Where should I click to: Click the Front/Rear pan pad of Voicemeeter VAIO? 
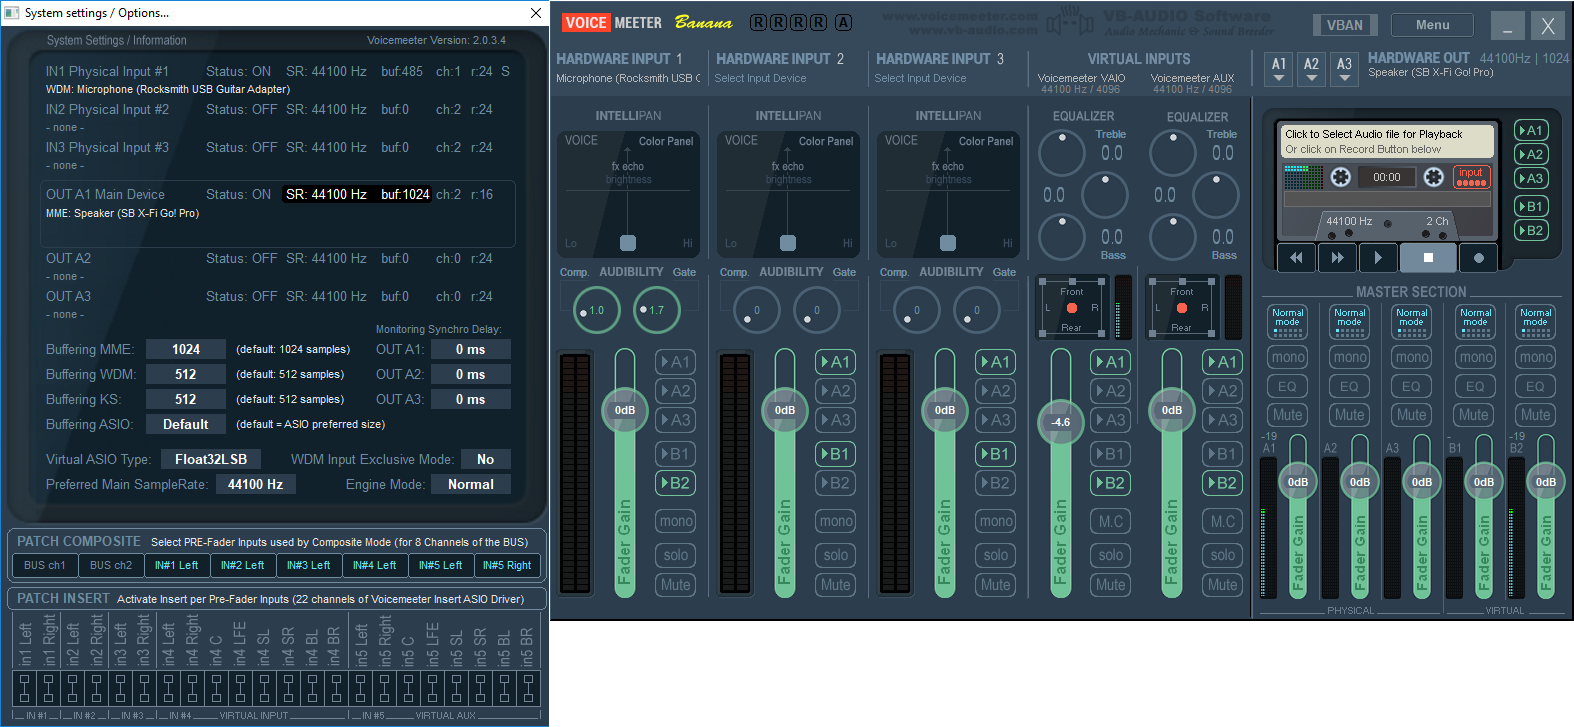1071,308
